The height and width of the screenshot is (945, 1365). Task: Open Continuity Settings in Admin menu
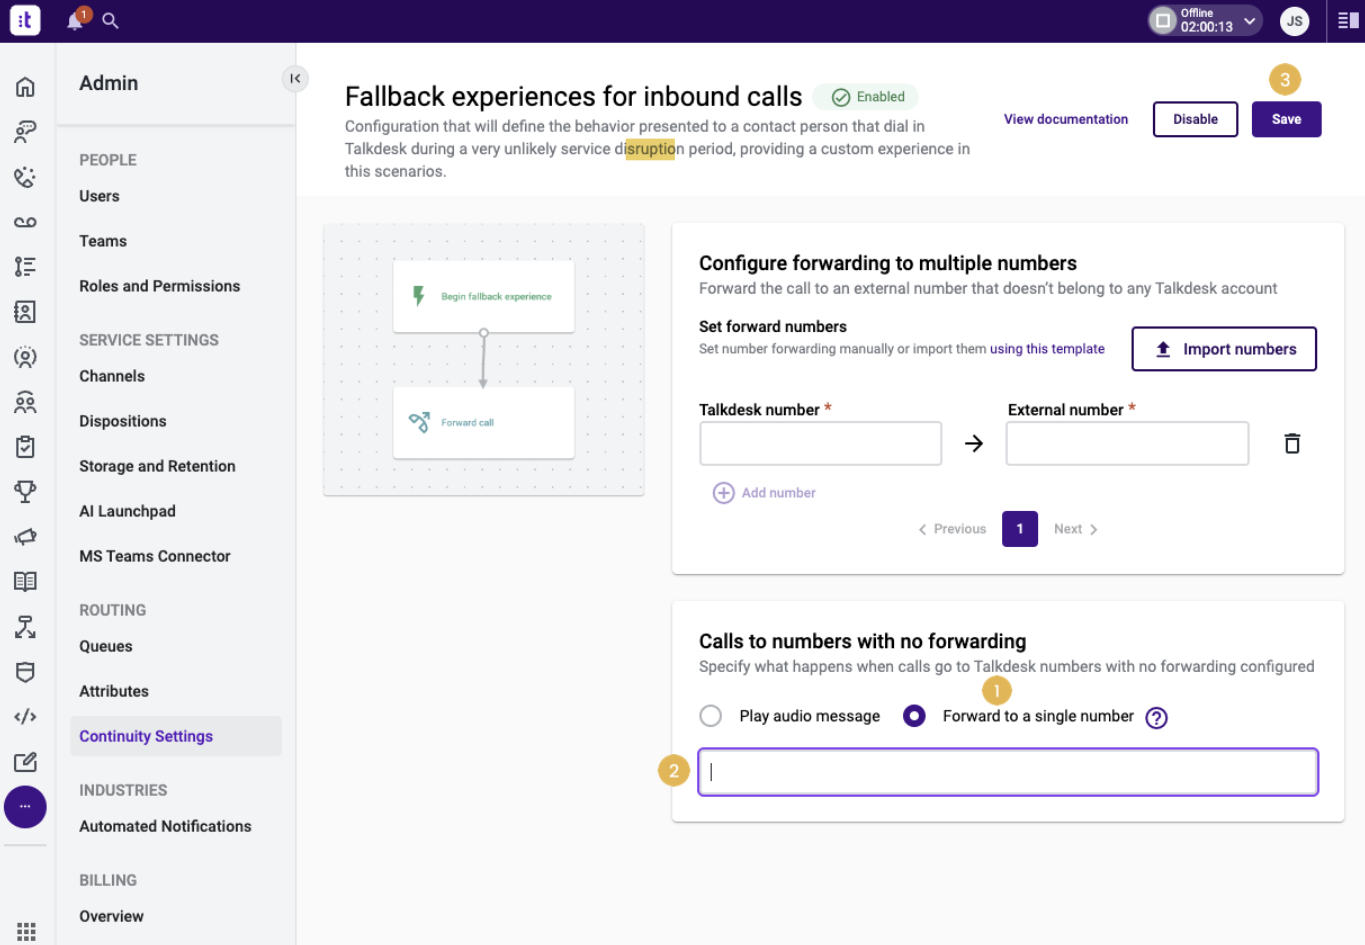click(146, 736)
